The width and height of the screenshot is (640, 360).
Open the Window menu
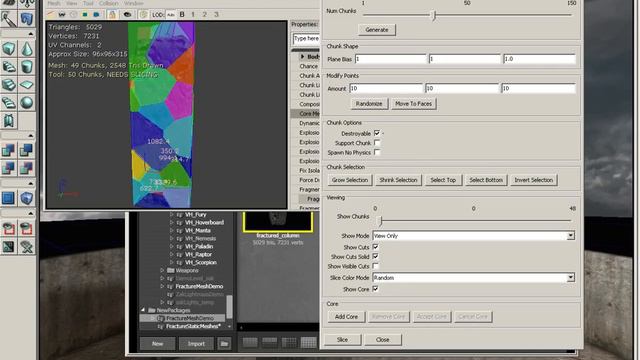pyautogui.click(x=133, y=3)
